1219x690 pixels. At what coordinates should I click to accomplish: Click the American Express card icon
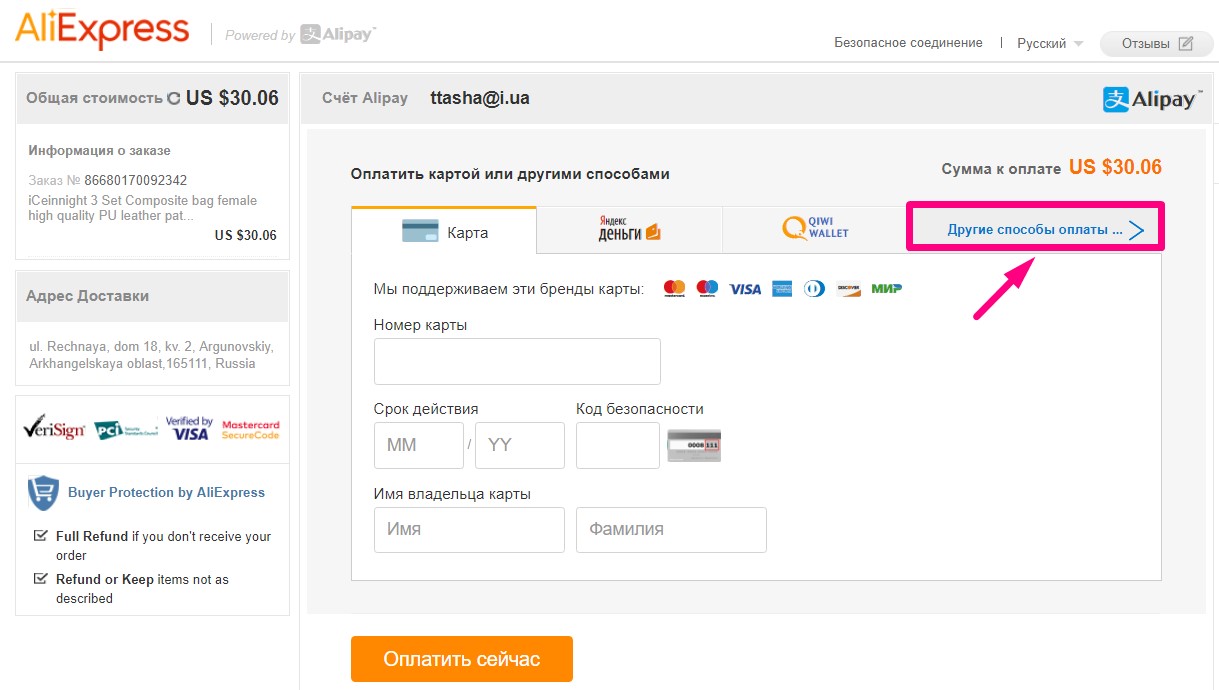click(x=781, y=289)
